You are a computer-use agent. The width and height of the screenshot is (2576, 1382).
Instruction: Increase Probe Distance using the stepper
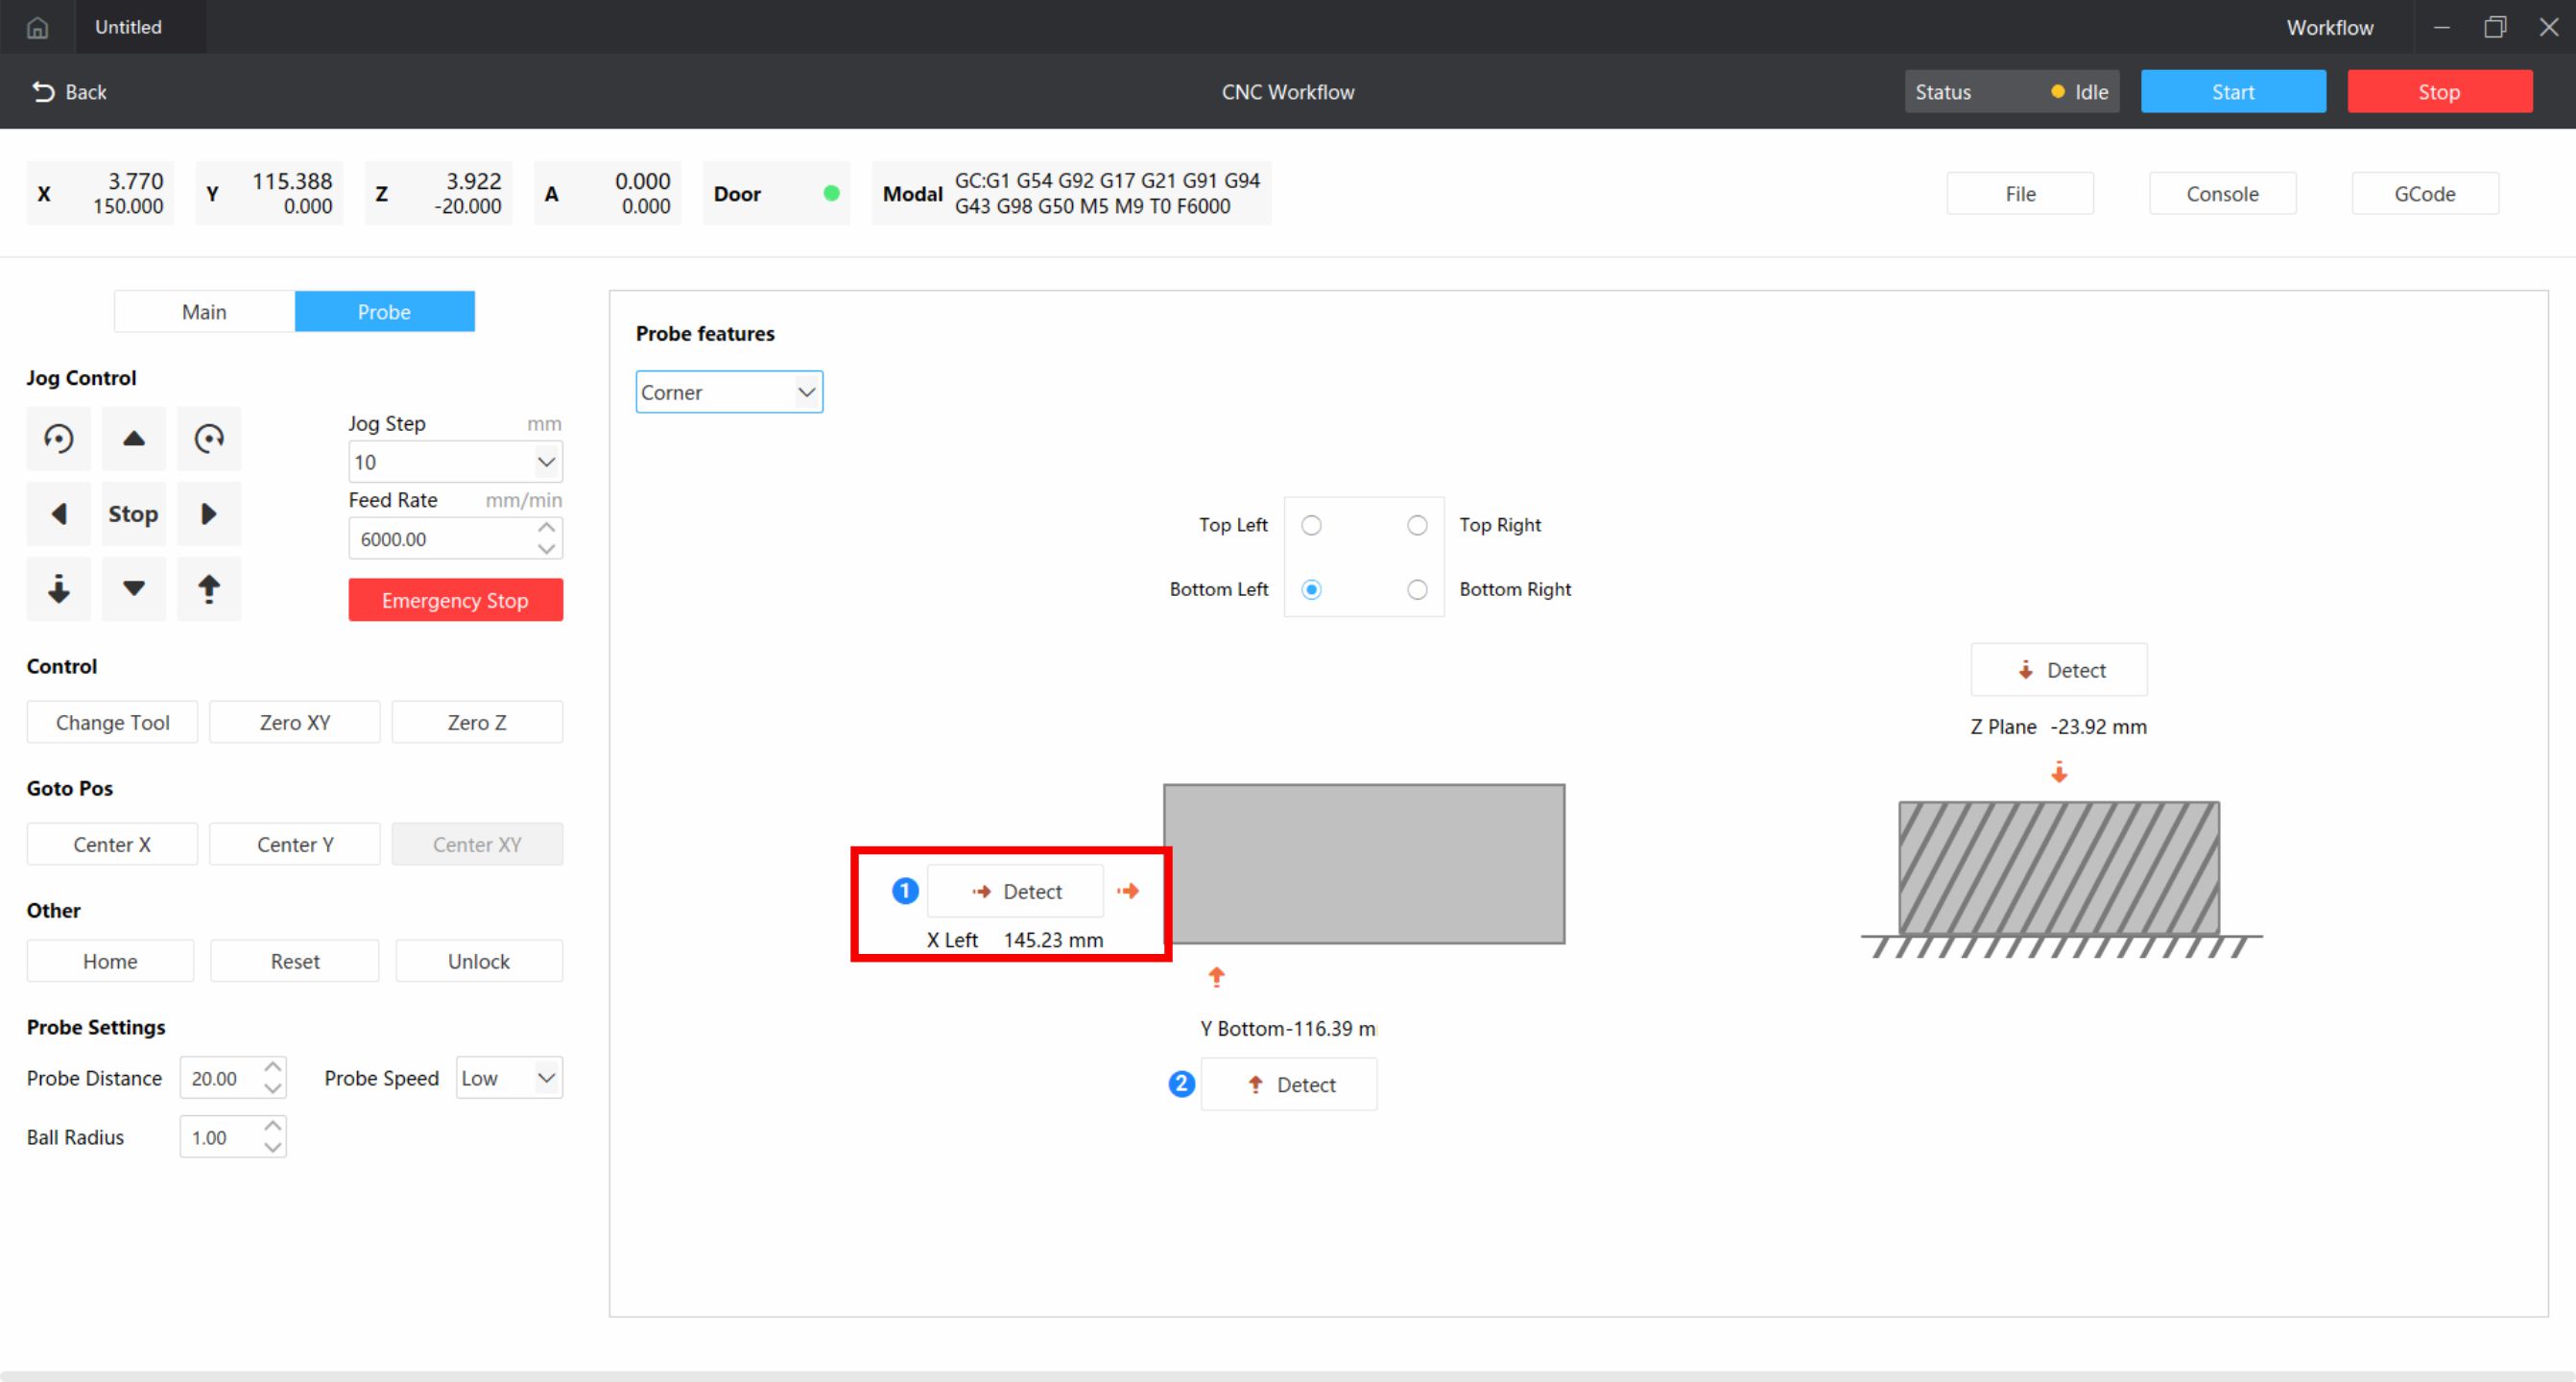tap(271, 1066)
